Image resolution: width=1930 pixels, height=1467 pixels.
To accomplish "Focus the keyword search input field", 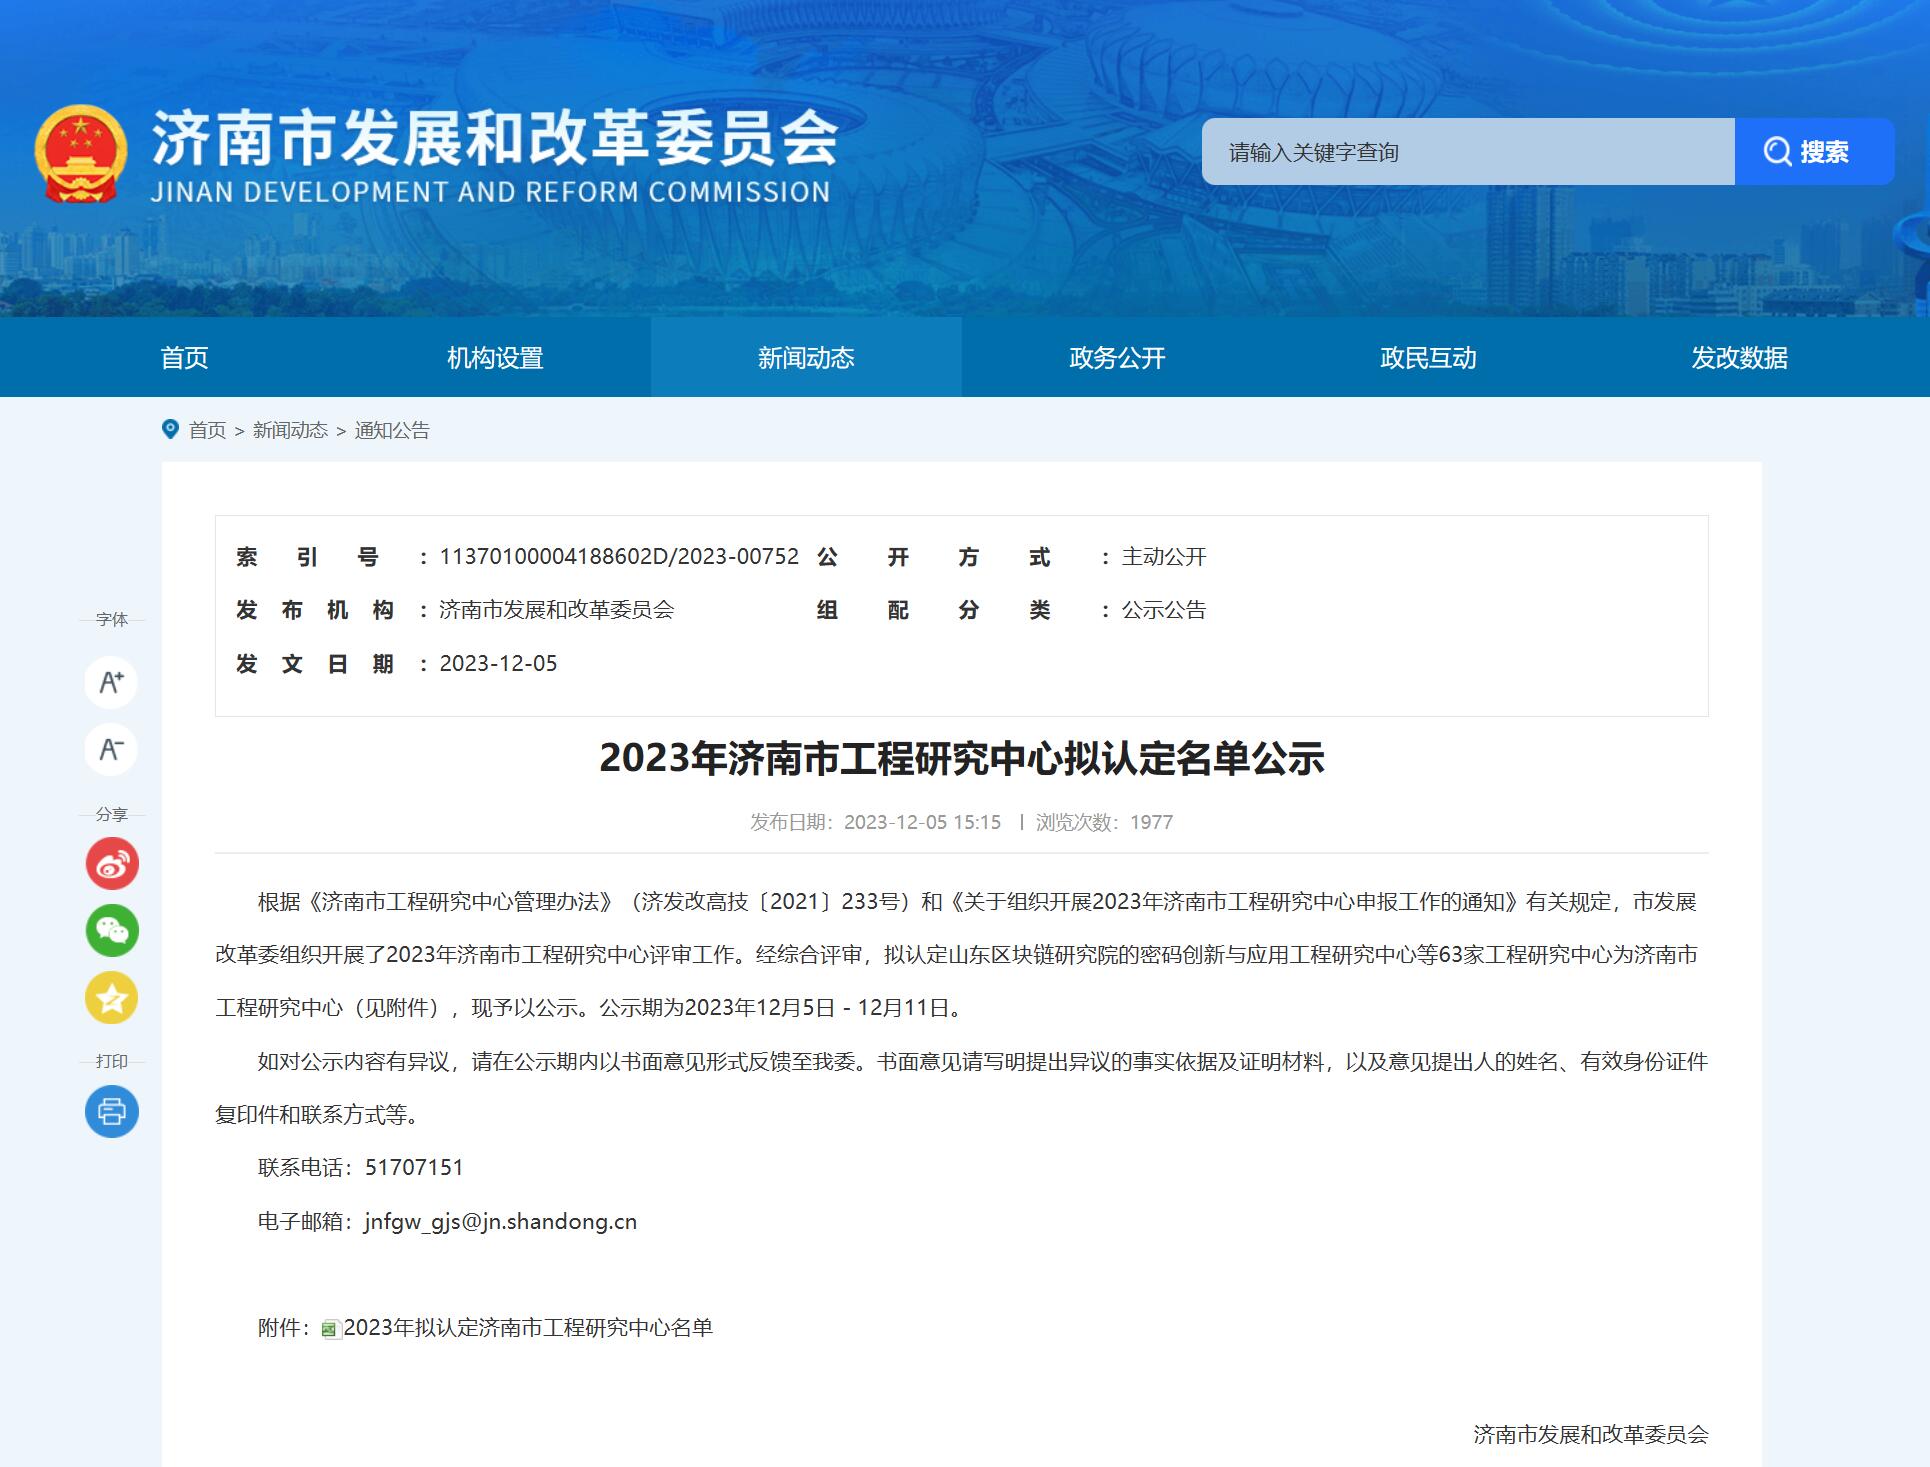I will coord(1467,152).
